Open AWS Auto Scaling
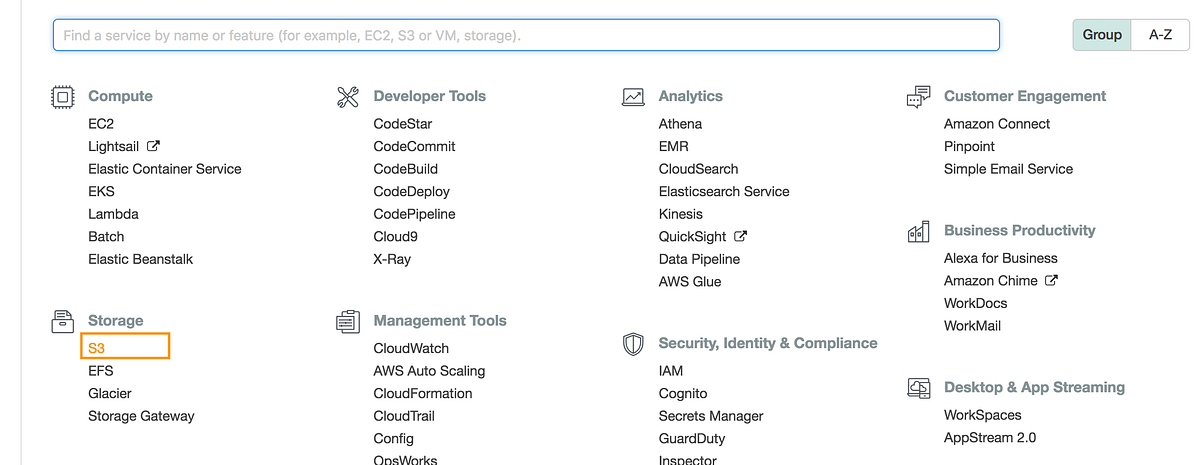The image size is (1200, 465). pyautogui.click(x=429, y=371)
